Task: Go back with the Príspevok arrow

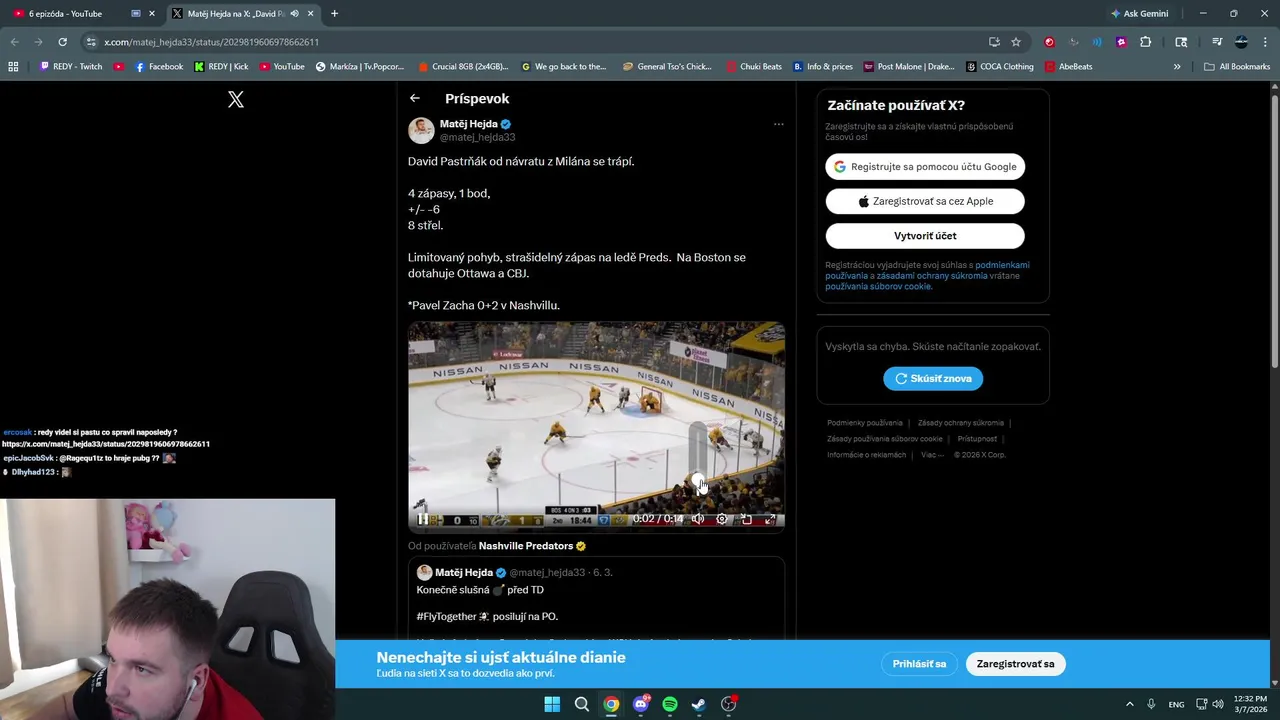Action: [415, 98]
